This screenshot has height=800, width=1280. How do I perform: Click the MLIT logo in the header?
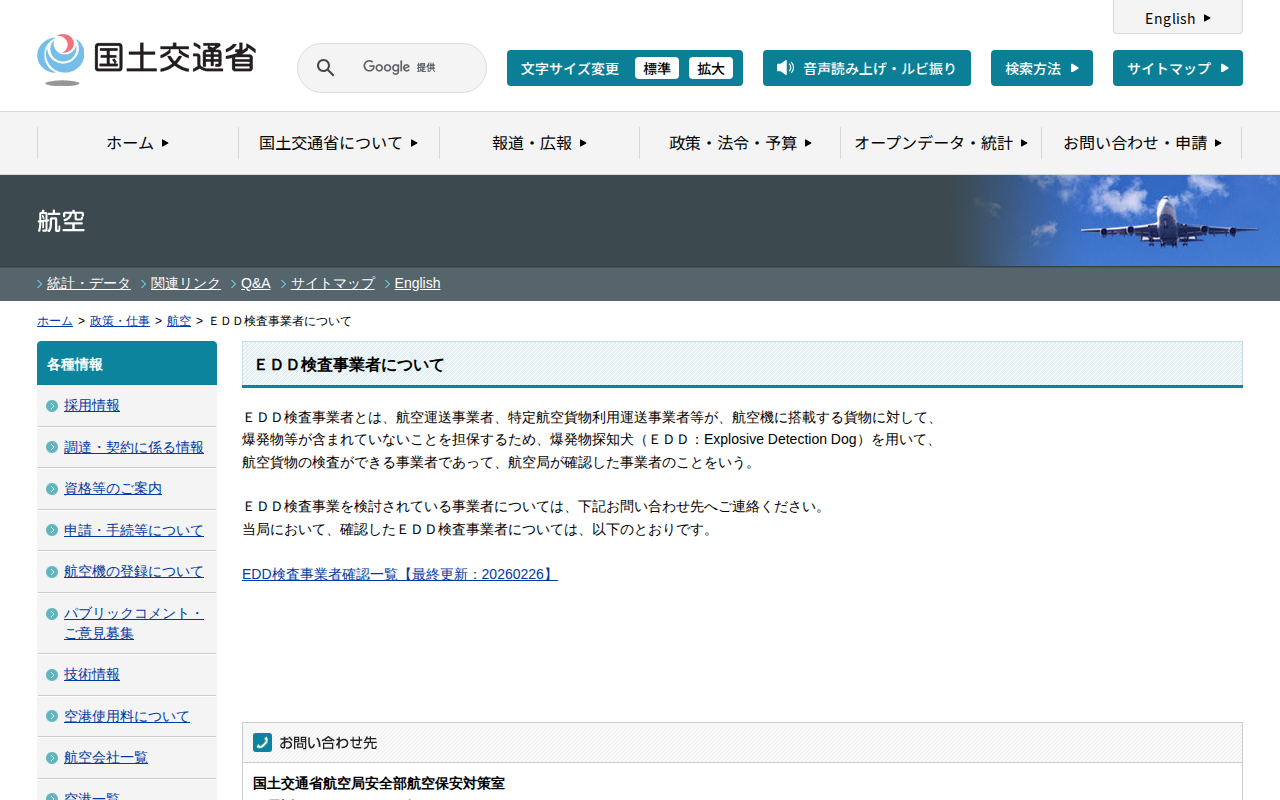pyautogui.click(x=146, y=59)
